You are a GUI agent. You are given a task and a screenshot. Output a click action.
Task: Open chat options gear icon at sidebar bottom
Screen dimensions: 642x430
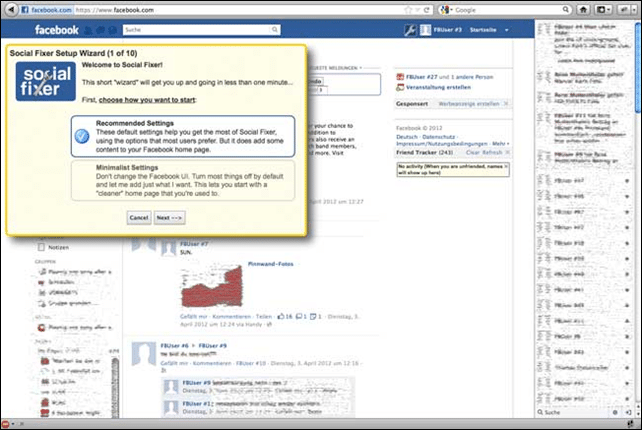pyautogui.click(x=615, y=412)
